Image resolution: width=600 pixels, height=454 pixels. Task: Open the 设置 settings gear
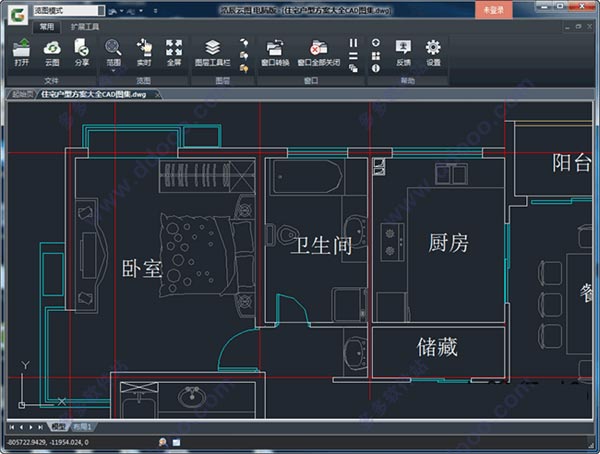click(x=433, y=53)
